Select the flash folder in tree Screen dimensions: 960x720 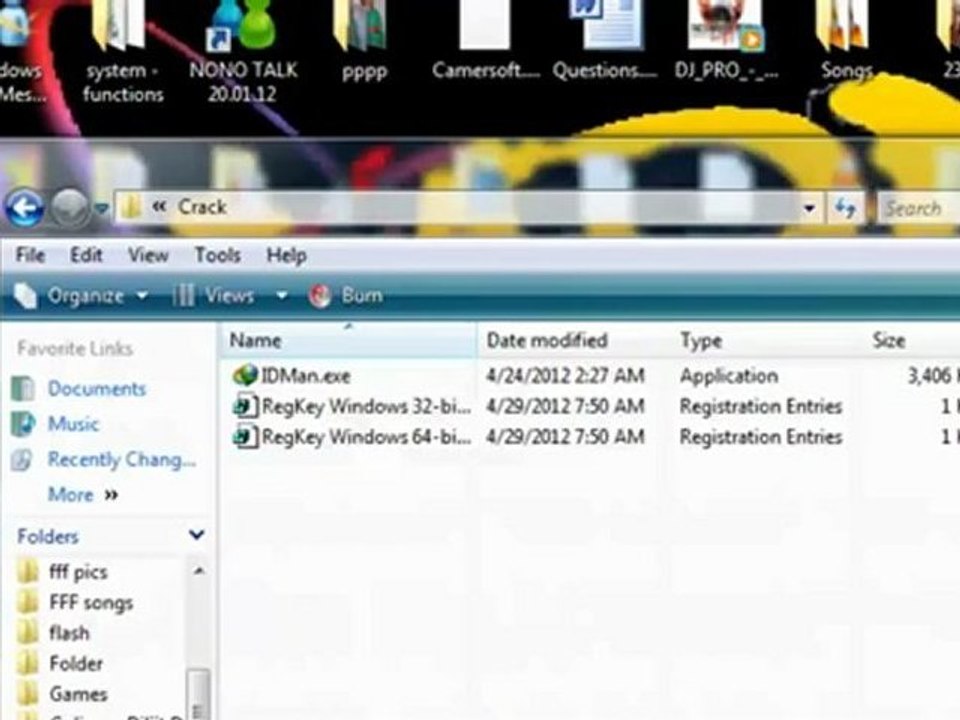pyautogui.click(x=69, y=632)
